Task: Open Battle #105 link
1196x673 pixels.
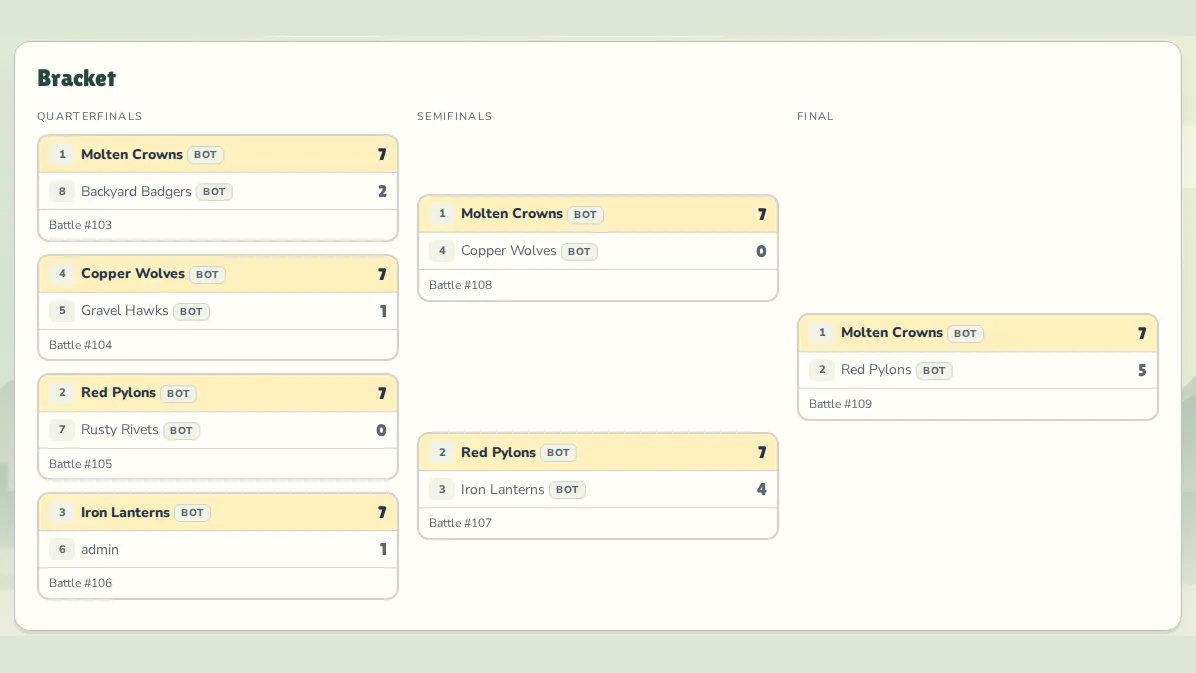Action: (80, 464)
